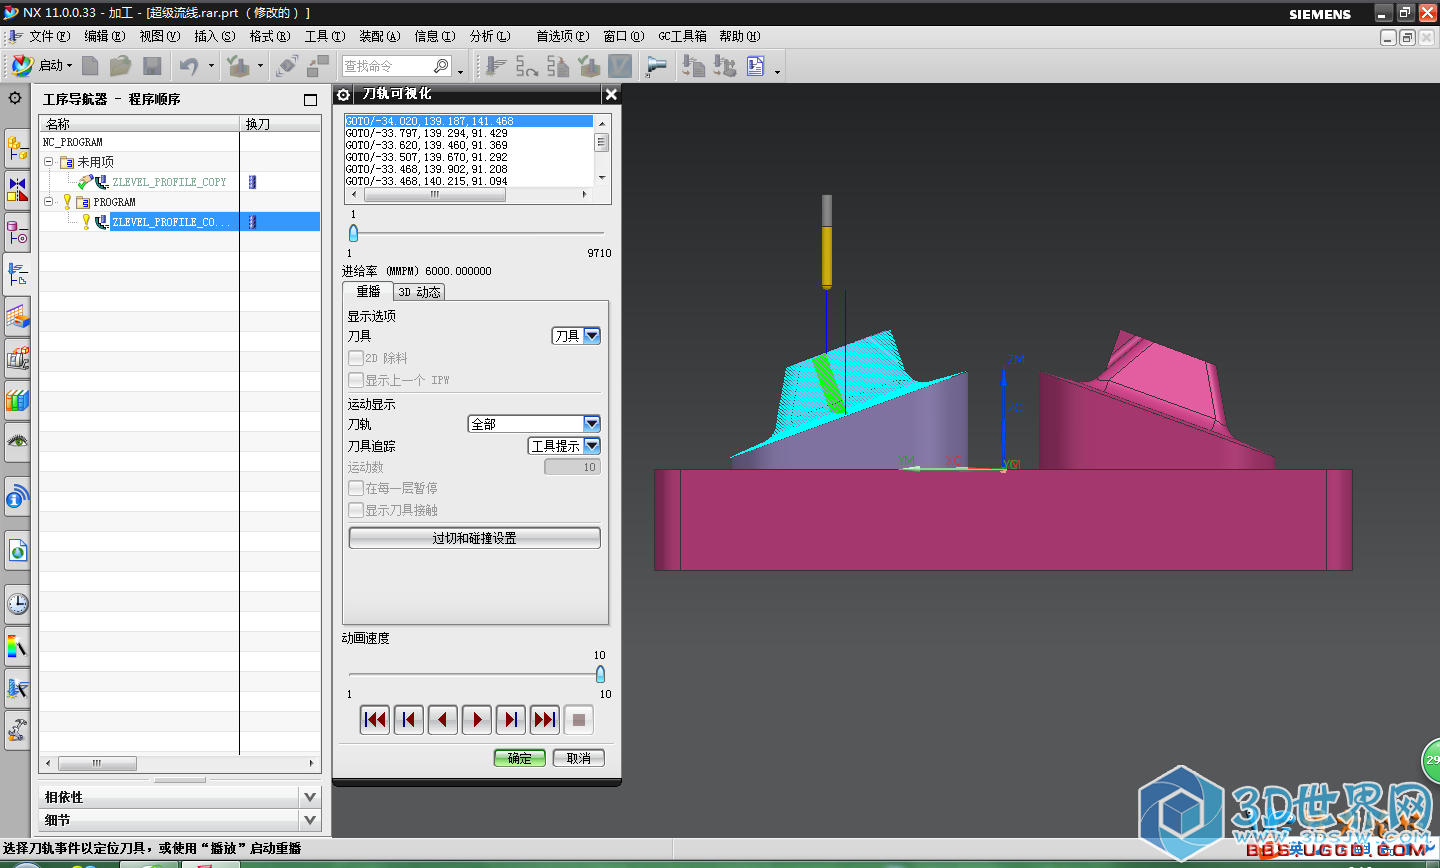Collapse the PROGRAM tree node
The height and width of the screenshot is (868, 1440).
click(x=48, y=202)
